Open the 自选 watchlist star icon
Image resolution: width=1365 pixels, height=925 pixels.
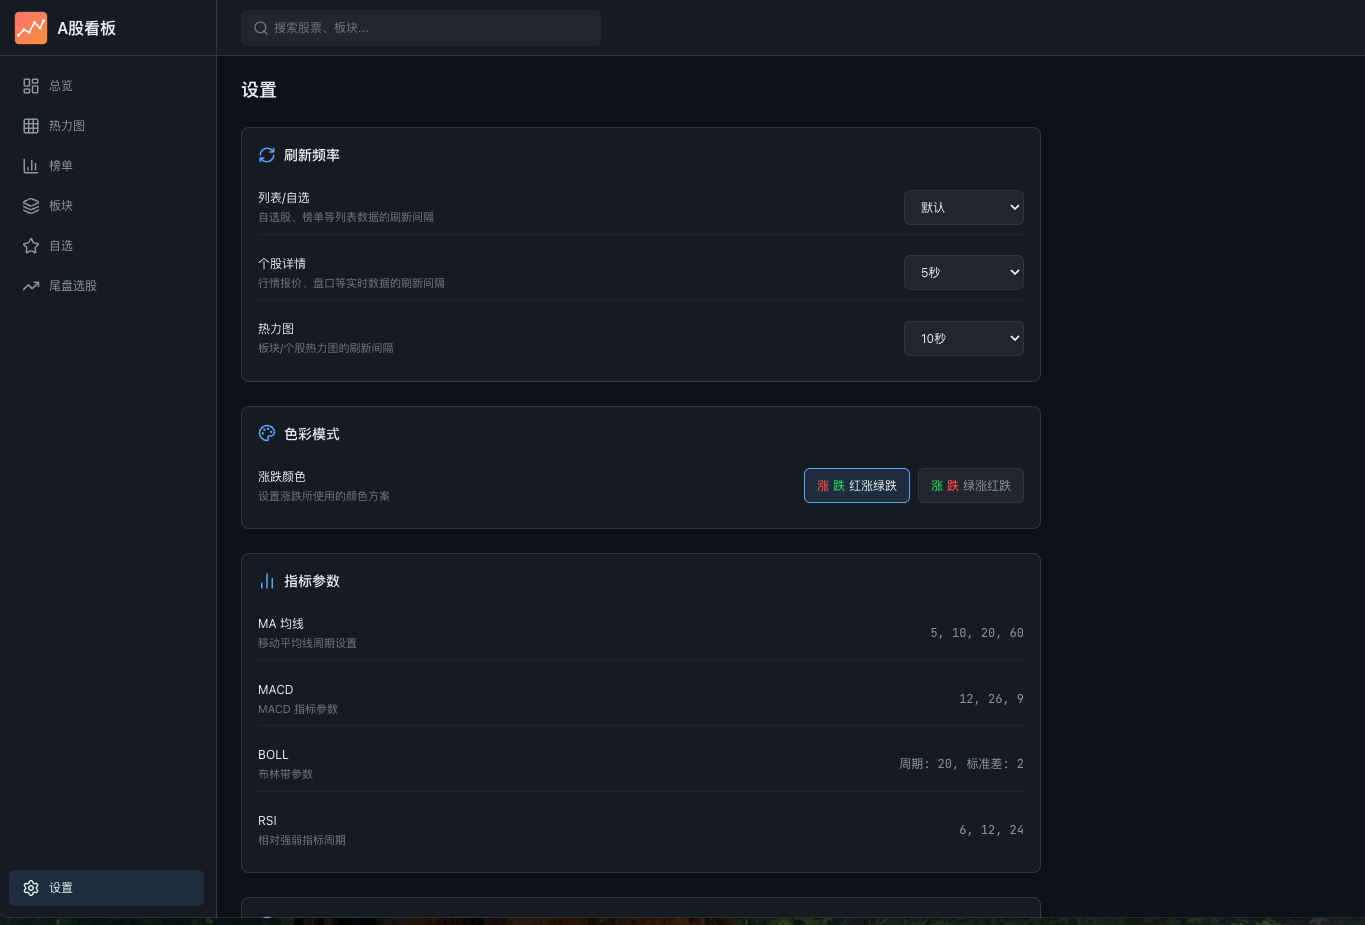pos(30,245)
